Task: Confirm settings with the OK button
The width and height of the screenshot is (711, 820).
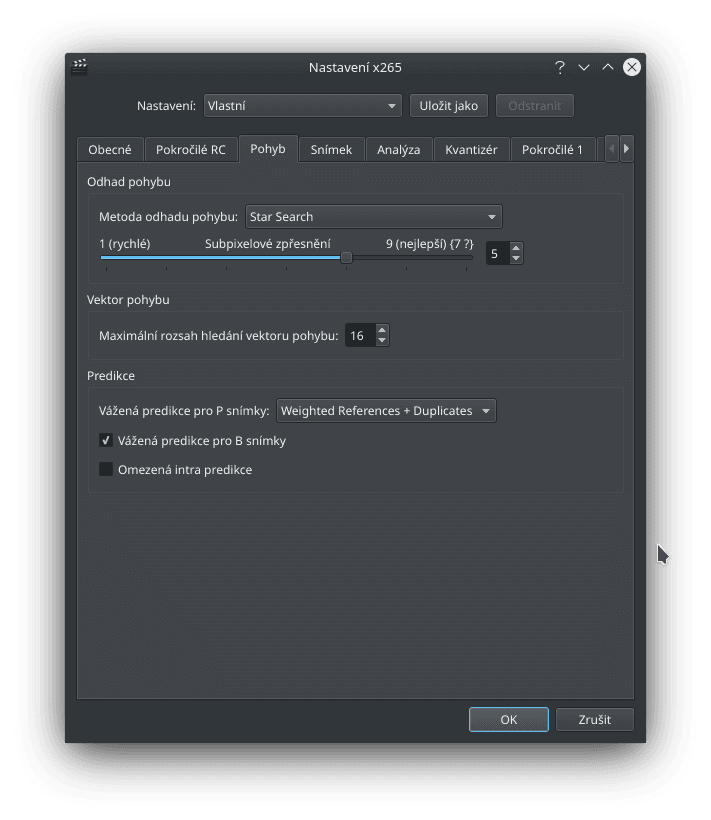Action: coord(509,720)
